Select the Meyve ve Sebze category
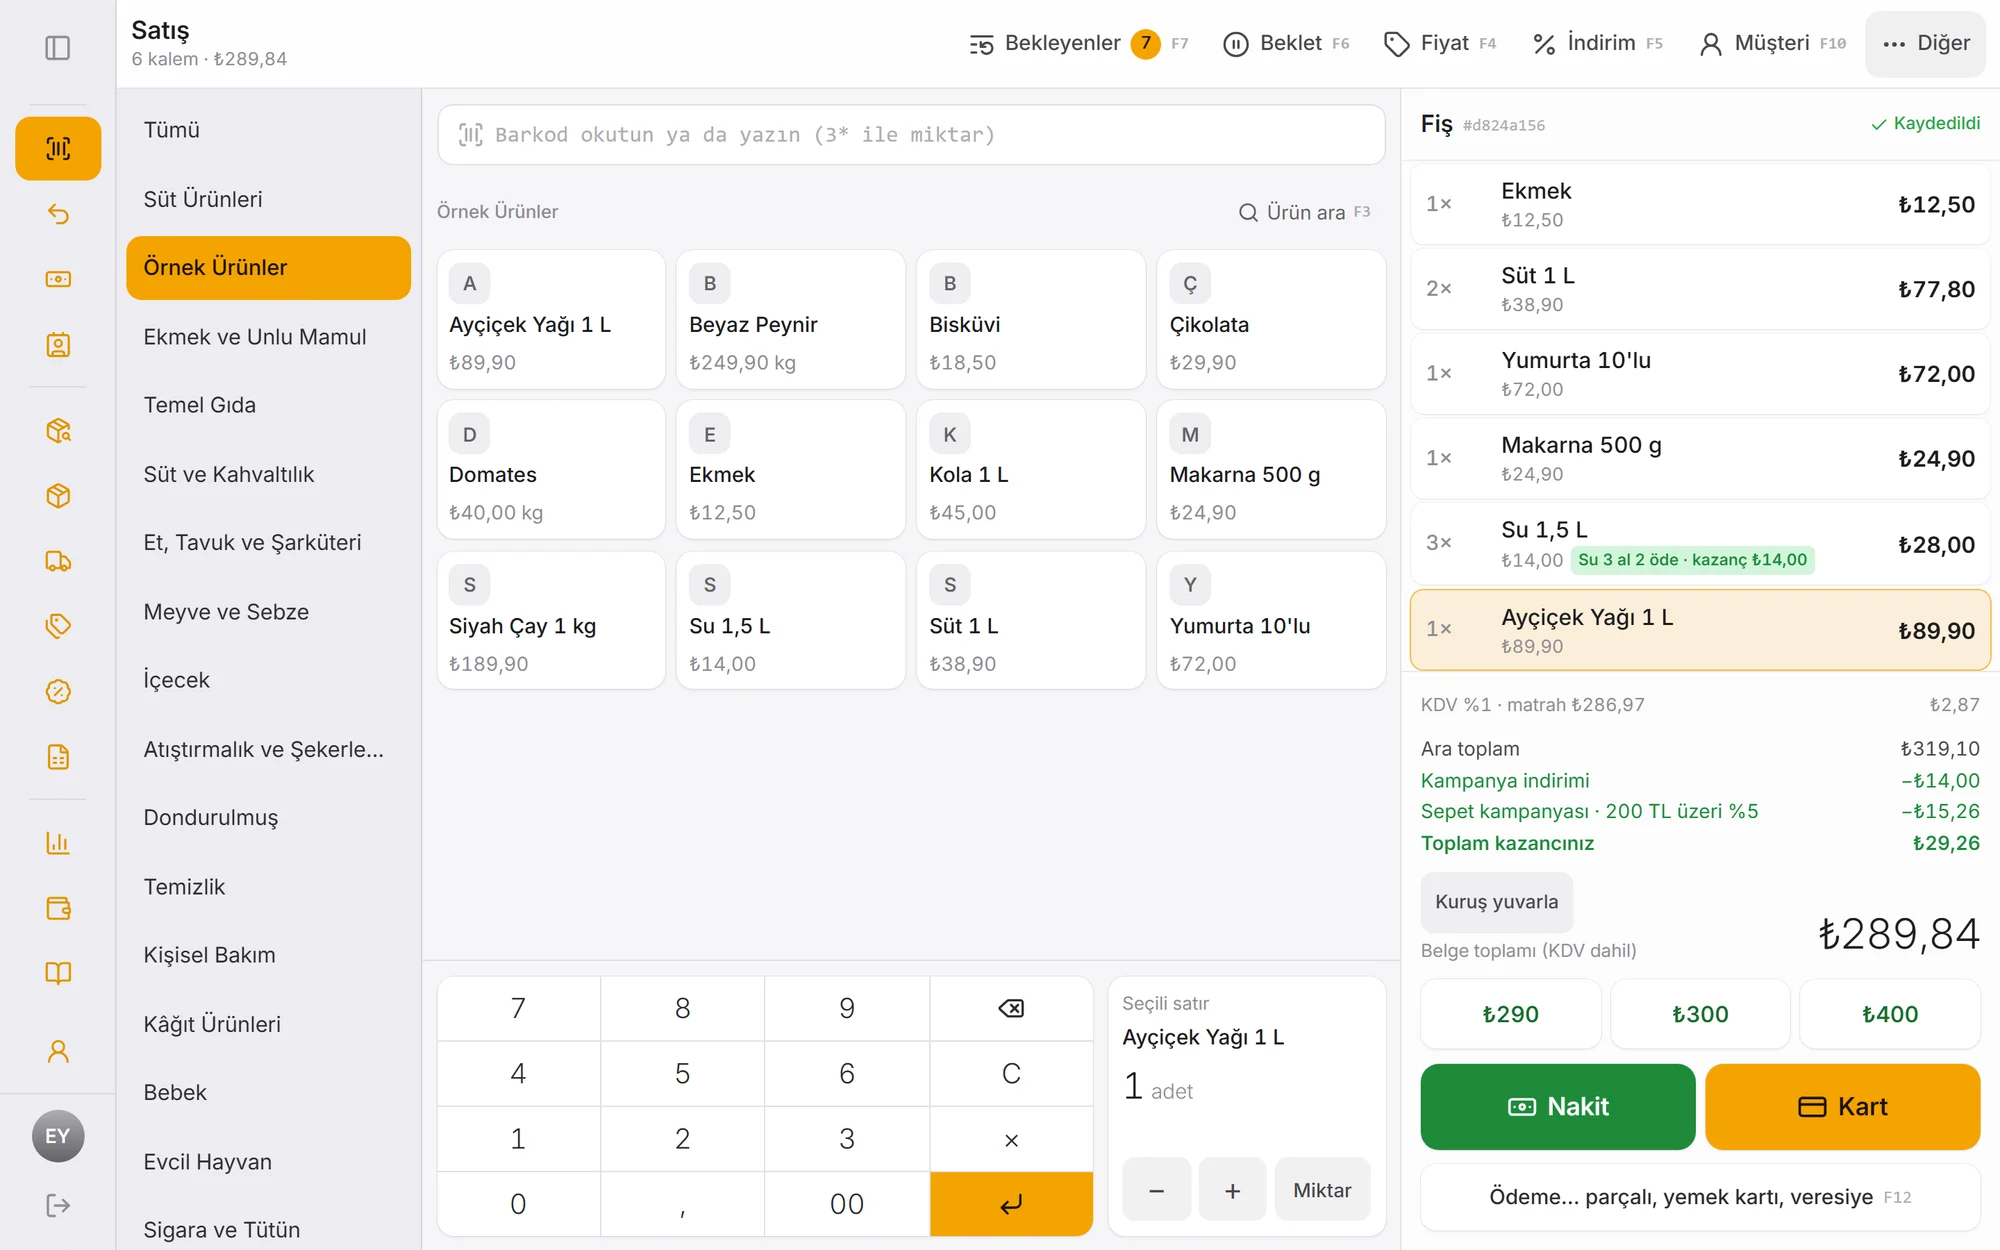Viewport: 2000px width, 1250px height. point(268,612)
